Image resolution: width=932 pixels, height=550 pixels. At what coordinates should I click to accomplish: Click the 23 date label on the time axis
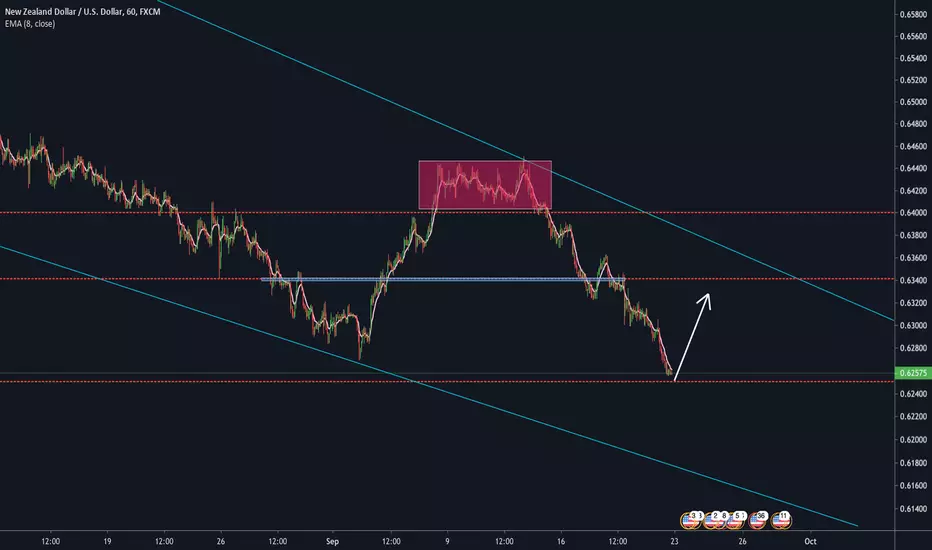pyautogui.click(x=674, y=541)
